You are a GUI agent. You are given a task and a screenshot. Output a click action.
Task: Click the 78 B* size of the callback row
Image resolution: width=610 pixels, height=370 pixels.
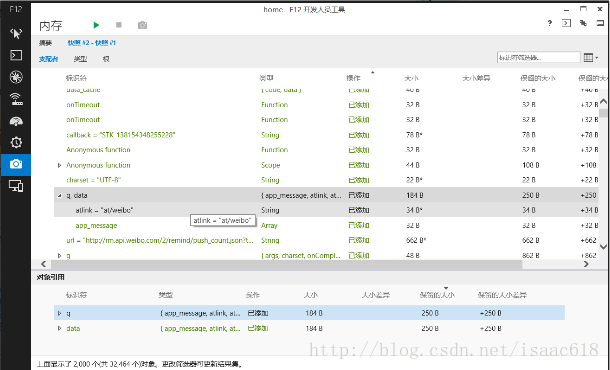[x=414, y=135]
